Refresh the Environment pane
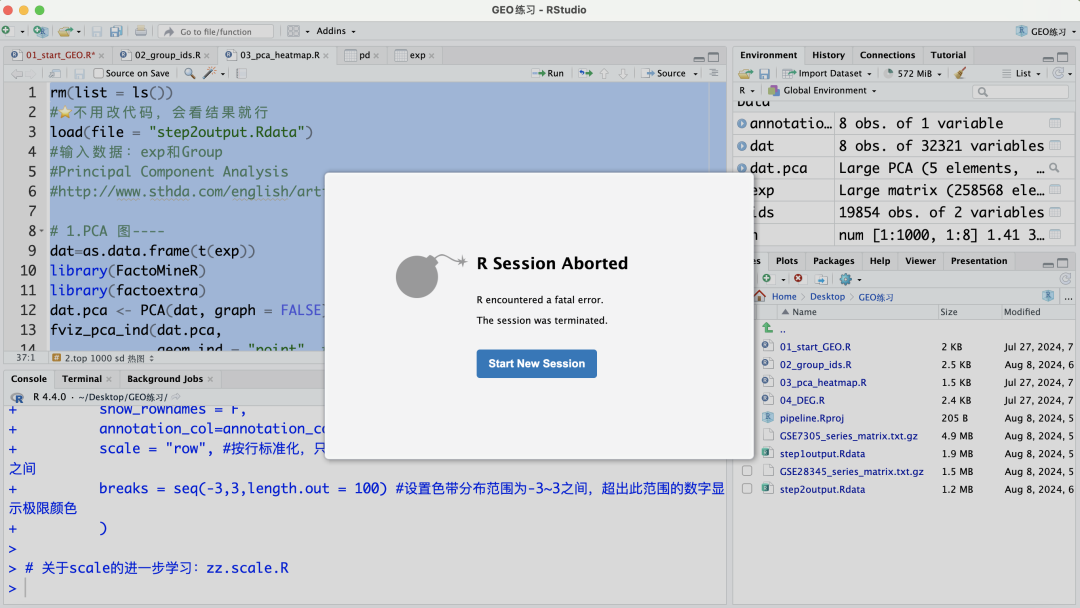Image resolution: width=1080 pixels, height=608 pixels. [x=1058, y=73]
